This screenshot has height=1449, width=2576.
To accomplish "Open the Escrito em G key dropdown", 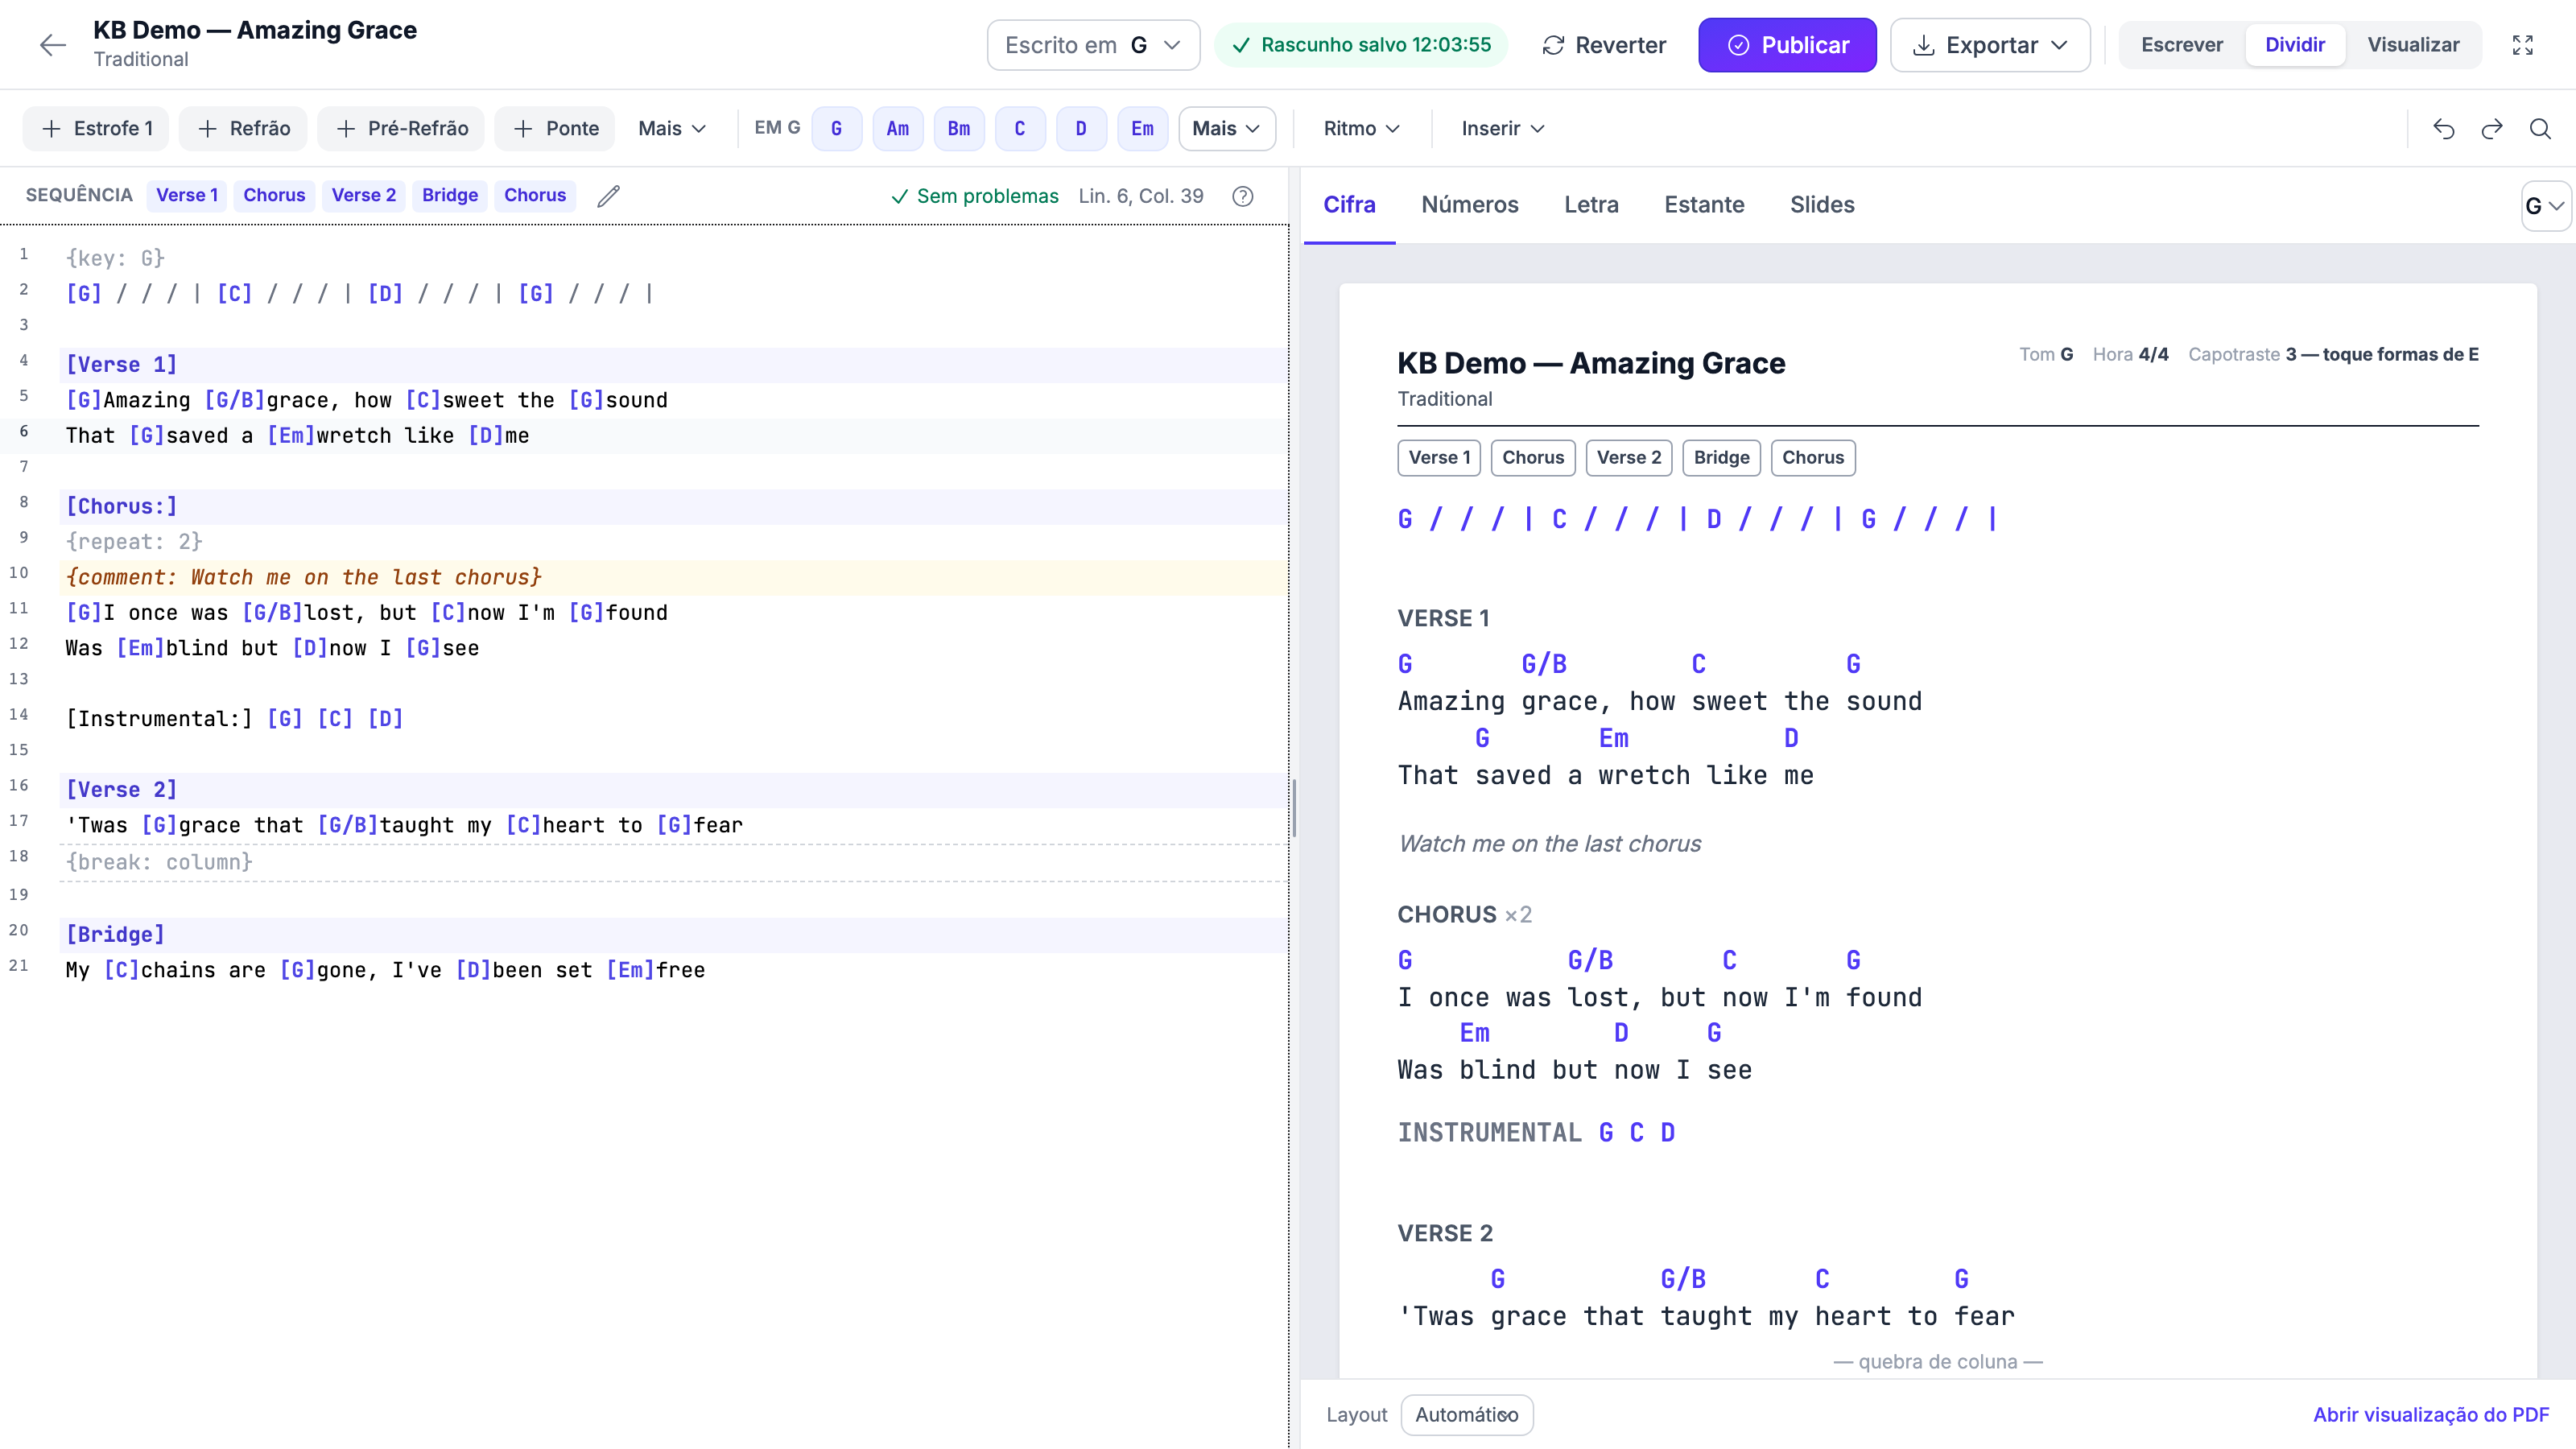I will 1093,45.
